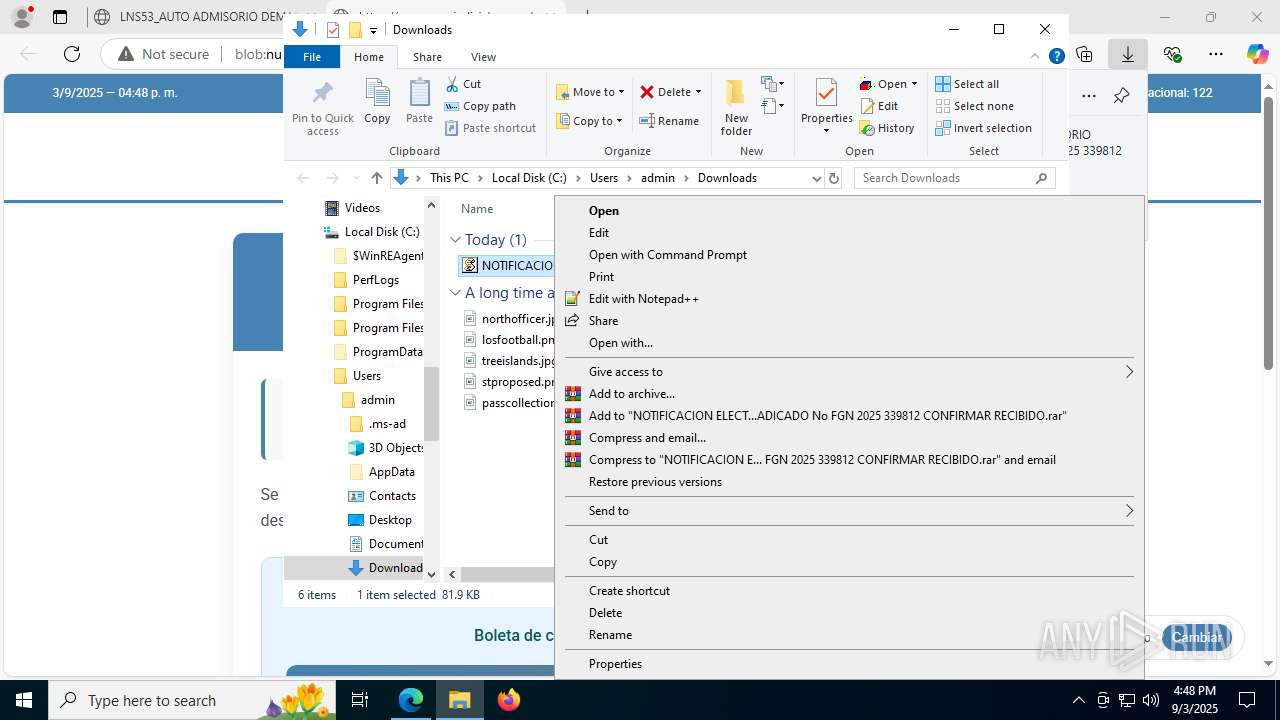Open Firefox from the taskbar
Viewport: 1280px width, 720px height.
pyautogui.click(x=509, y=700)
